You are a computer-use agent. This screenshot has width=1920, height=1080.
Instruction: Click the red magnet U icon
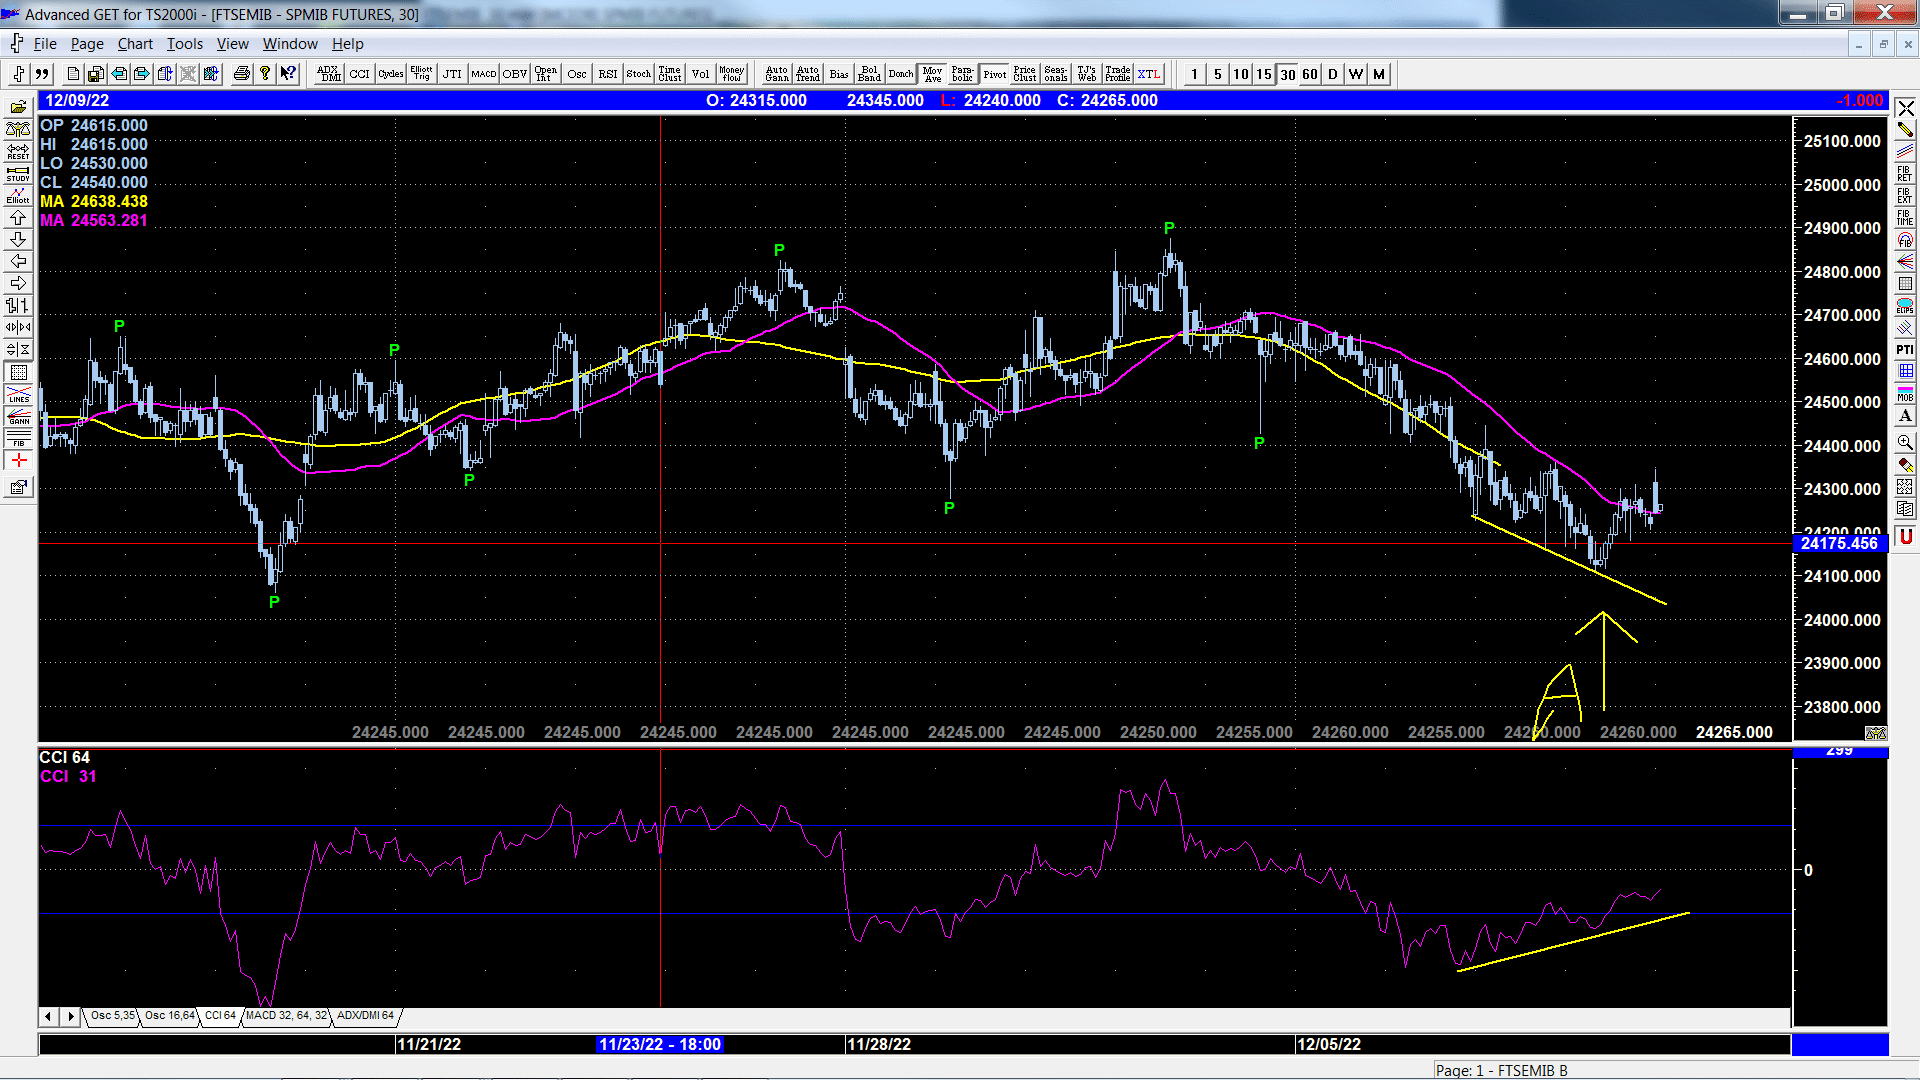[1905, 537]
